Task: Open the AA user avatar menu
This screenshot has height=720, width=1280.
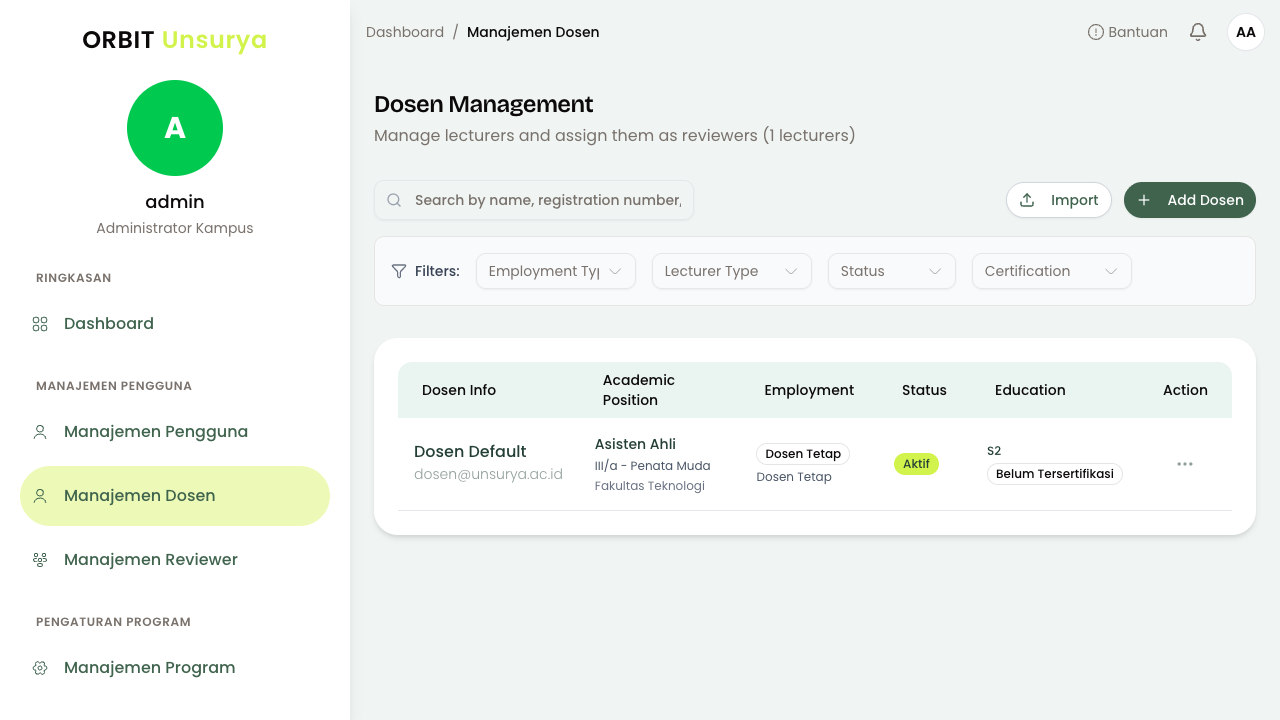Action: 1246,32
